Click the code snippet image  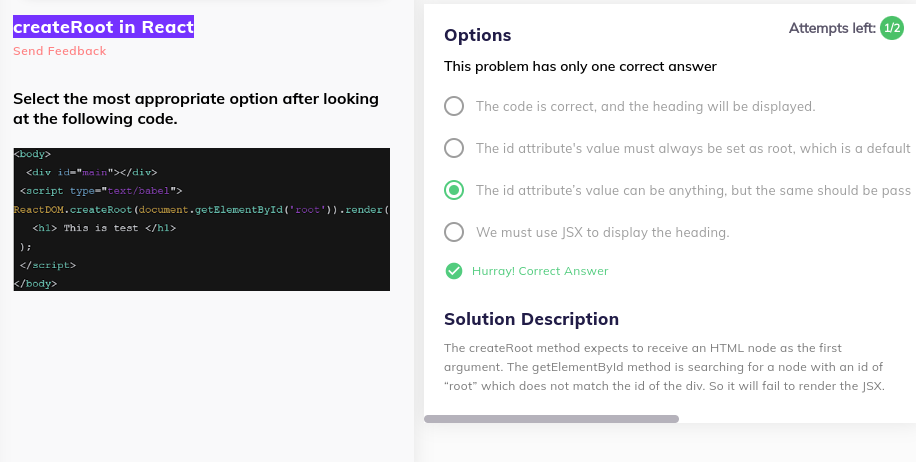[x=201, y=219]
